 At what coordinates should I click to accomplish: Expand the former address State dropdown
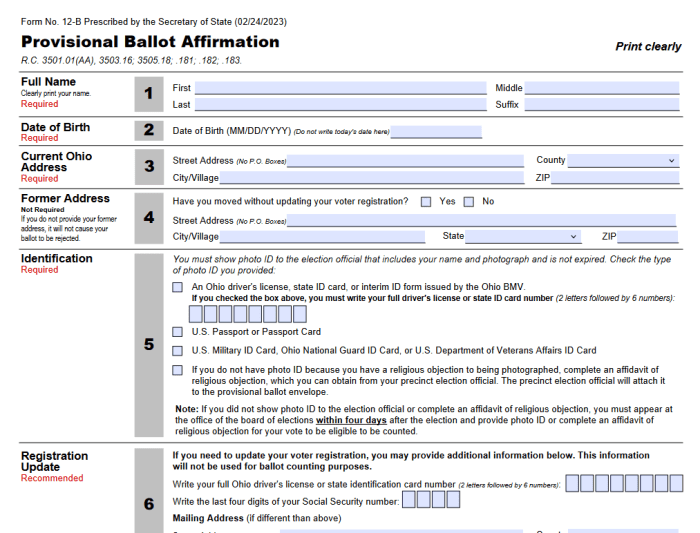click(x=523, y=237)
